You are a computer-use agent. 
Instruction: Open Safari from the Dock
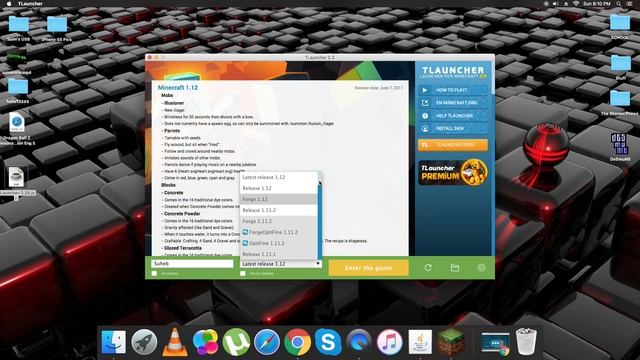(x=267, y=342)
